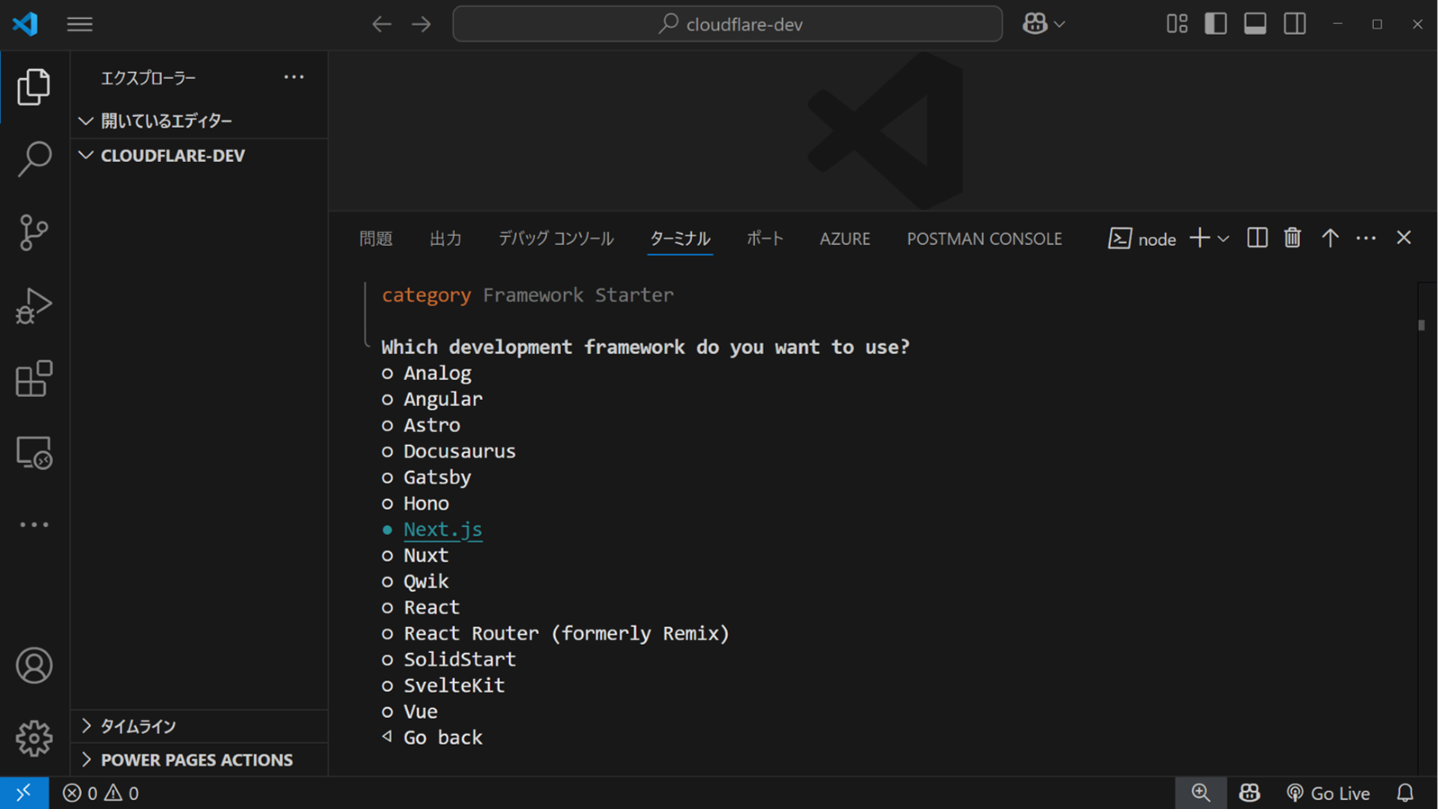The width and height of the screenshot is (1438, 809).
Task: Open the terminal launch profile dropdown
Action: 1223,239
